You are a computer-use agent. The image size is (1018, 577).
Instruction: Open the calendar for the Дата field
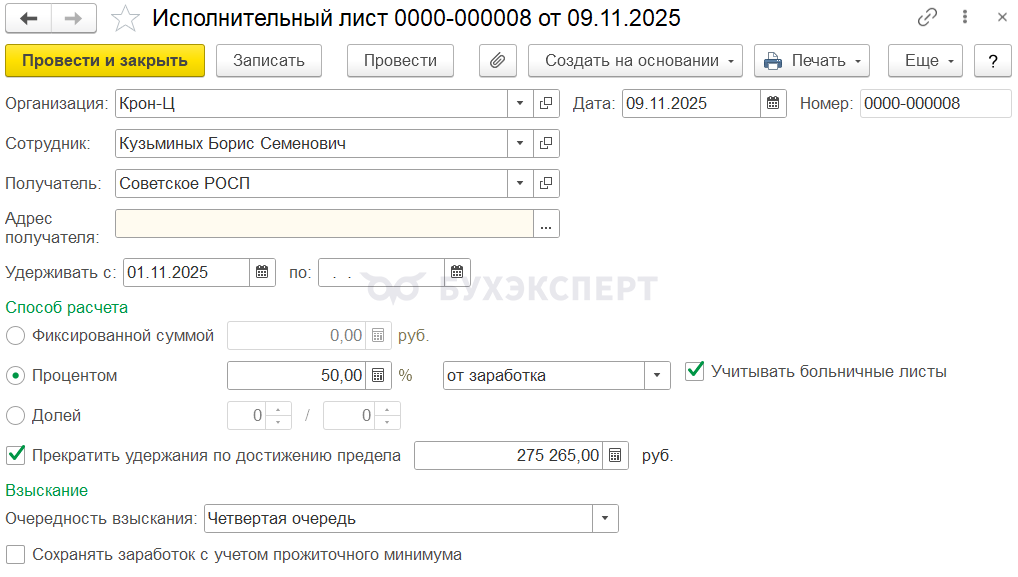pos(773,104)
